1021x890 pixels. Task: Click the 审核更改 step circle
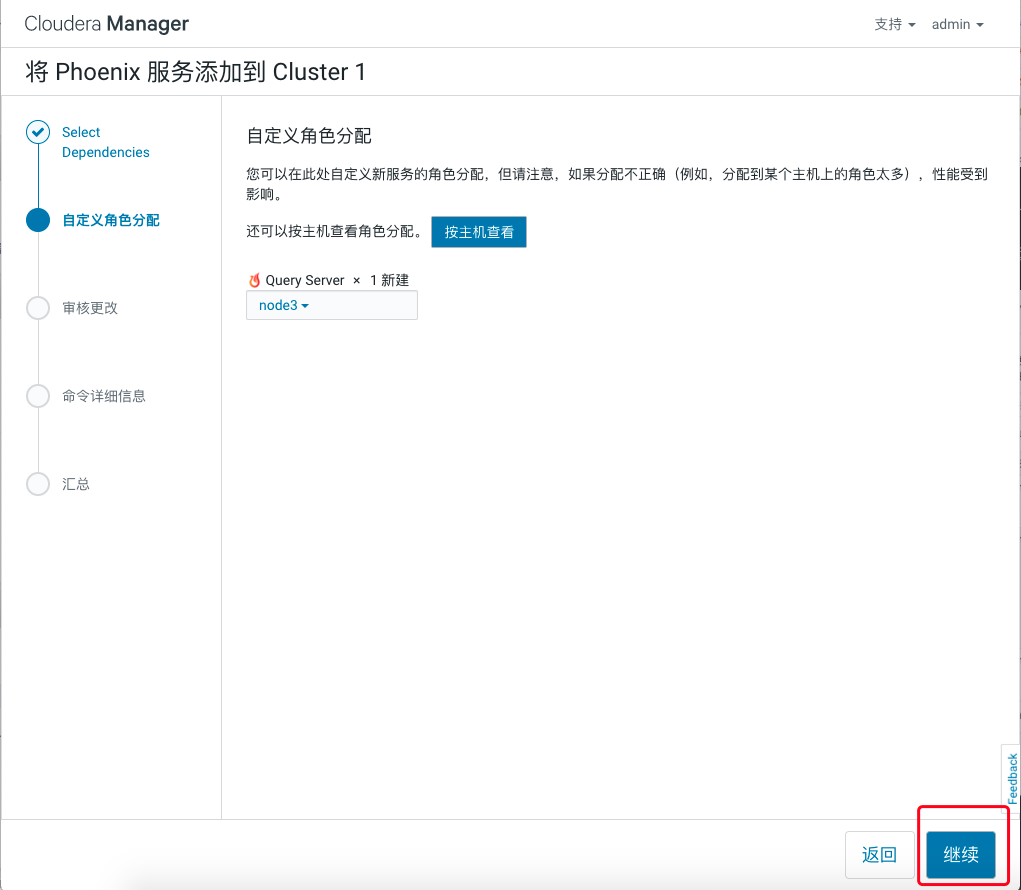click(38, 308)
